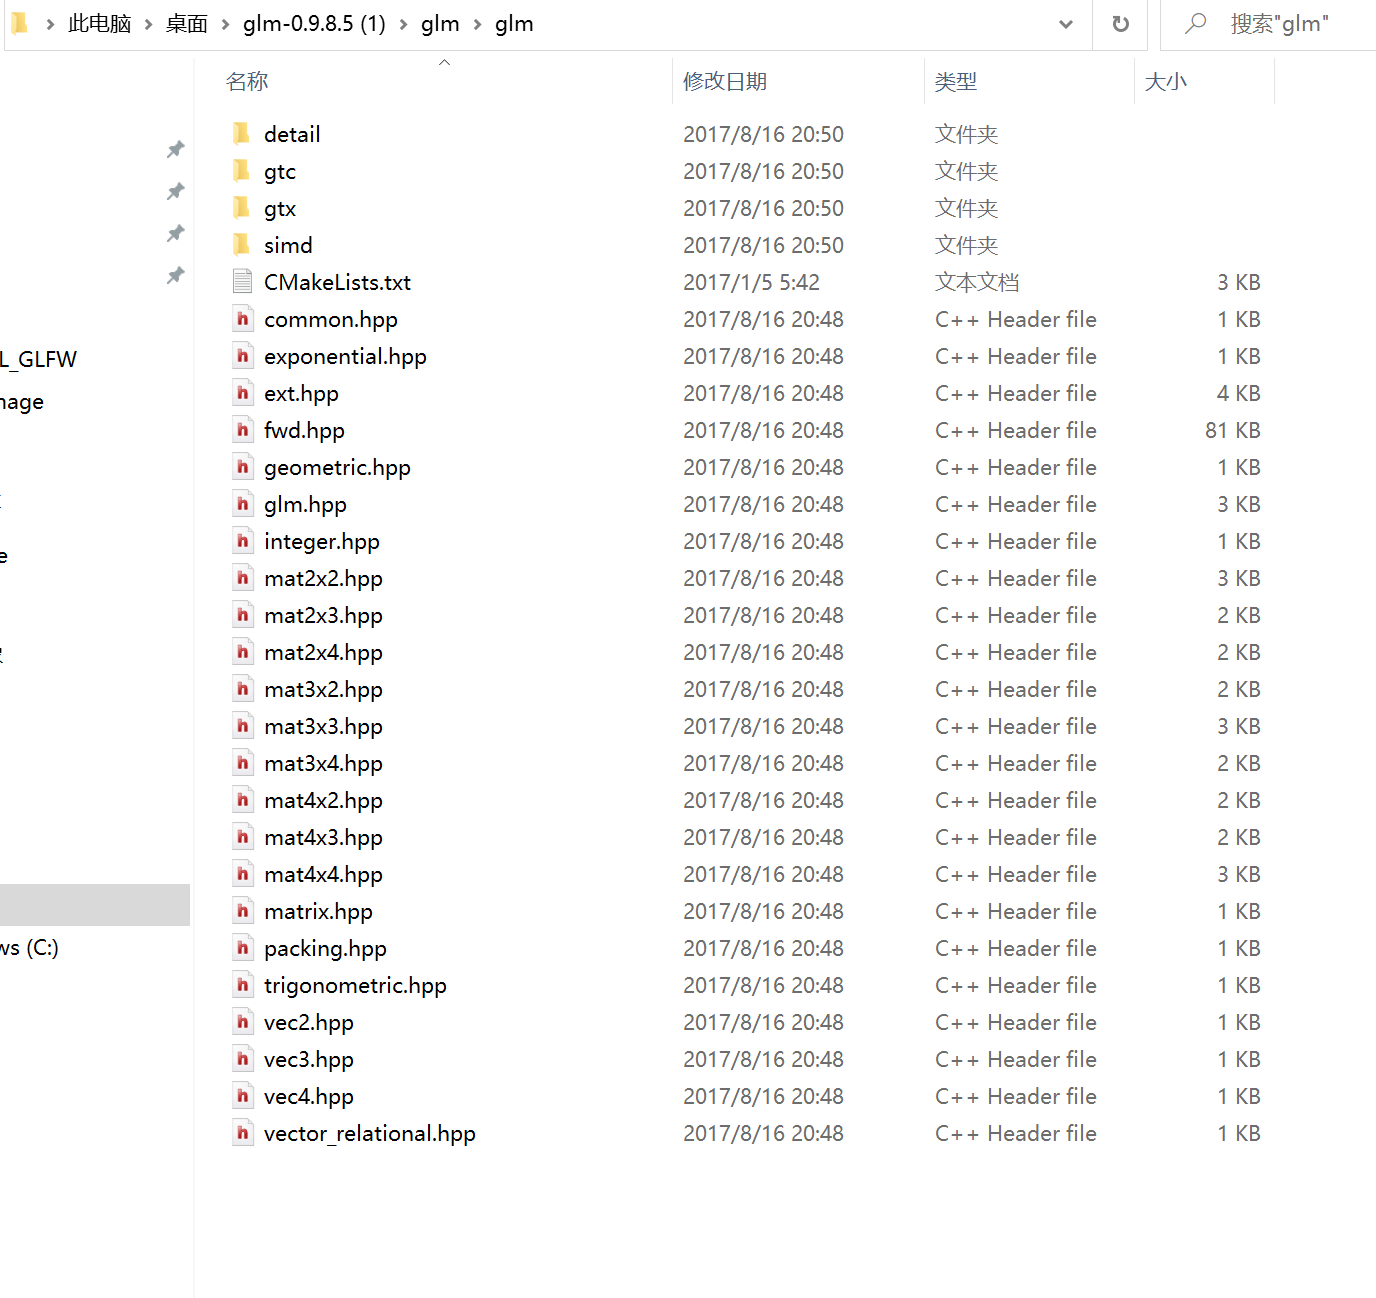Viewport: 1376px width, 1298px height.
Task: Click the first pin icon in navigation pane
Action: [x=175, y=149]
